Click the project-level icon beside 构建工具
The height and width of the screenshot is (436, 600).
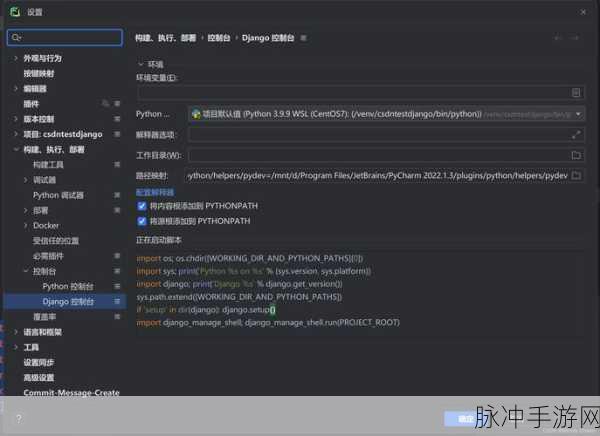(117, 165)
